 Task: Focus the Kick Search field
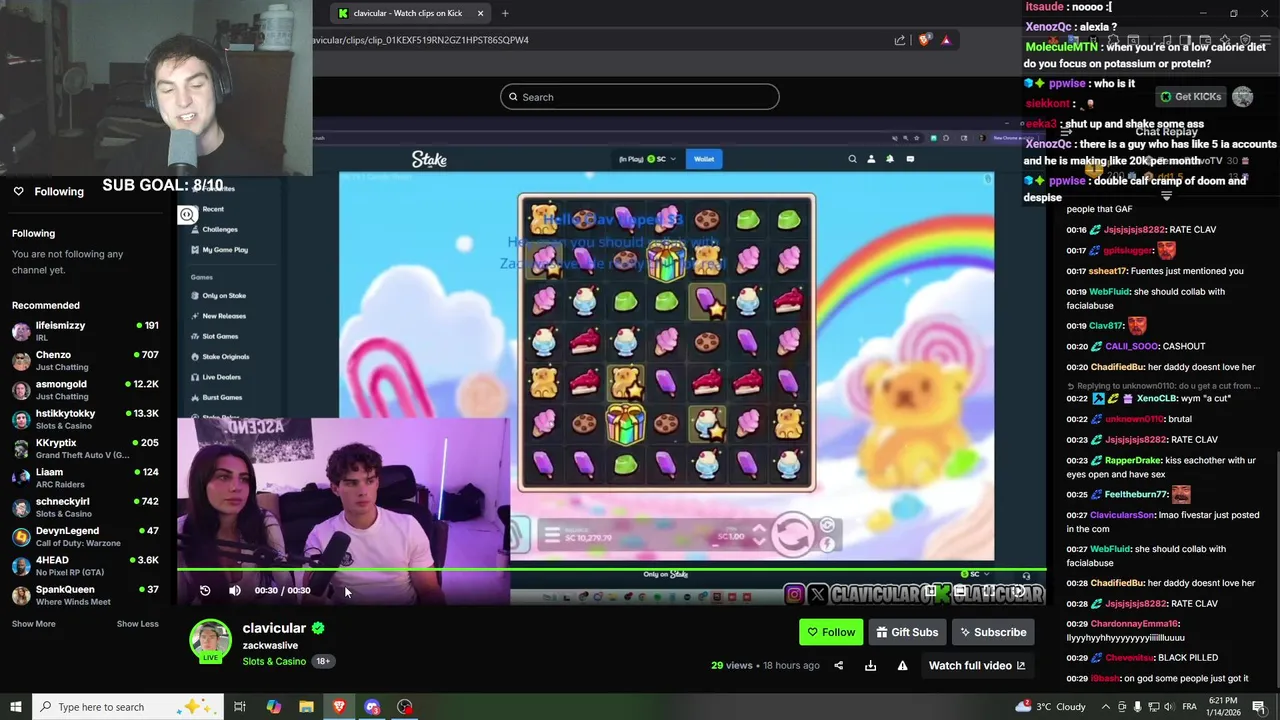[x=640, y=97]
